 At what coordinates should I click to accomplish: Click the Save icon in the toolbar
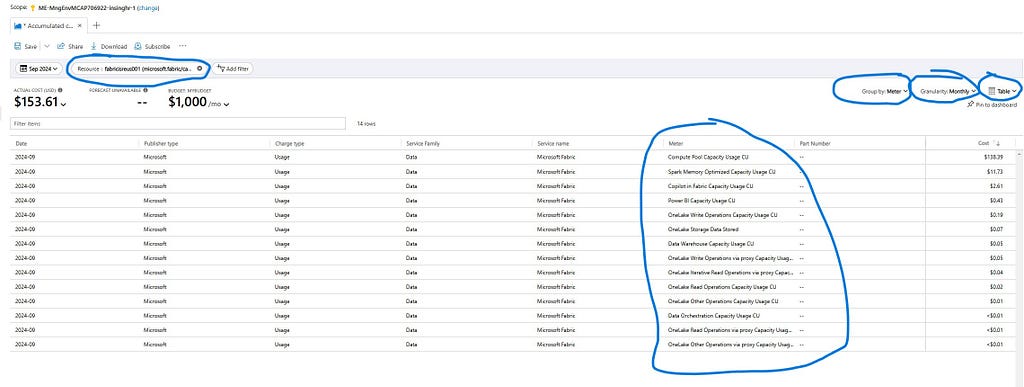point(18,46)
